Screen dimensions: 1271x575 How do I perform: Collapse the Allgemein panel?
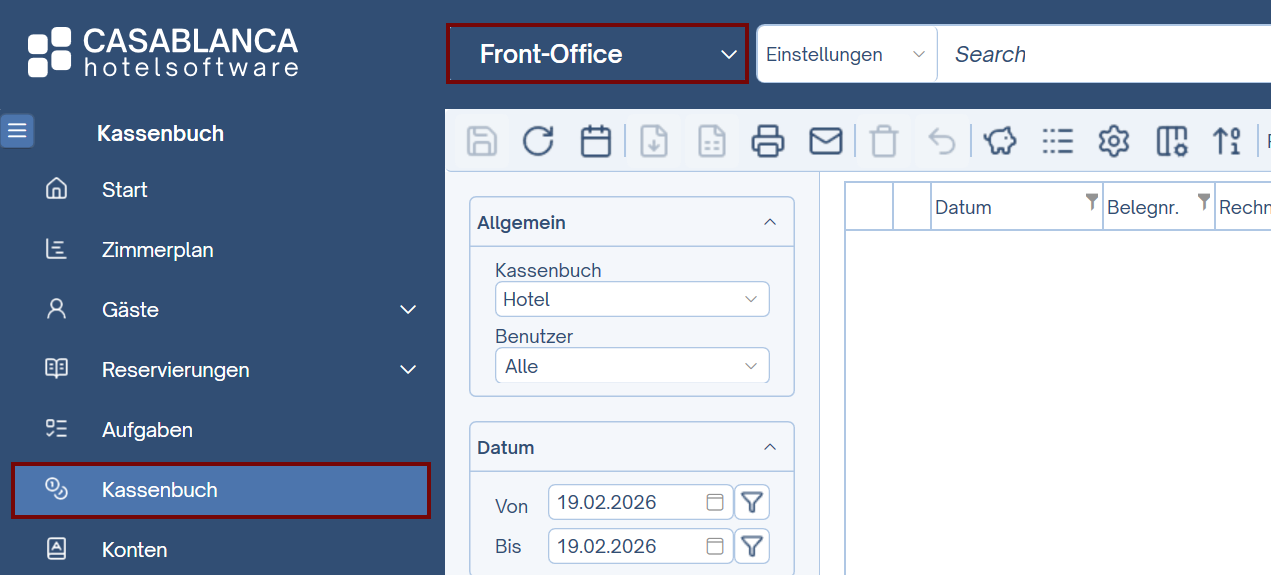(770, 222)
